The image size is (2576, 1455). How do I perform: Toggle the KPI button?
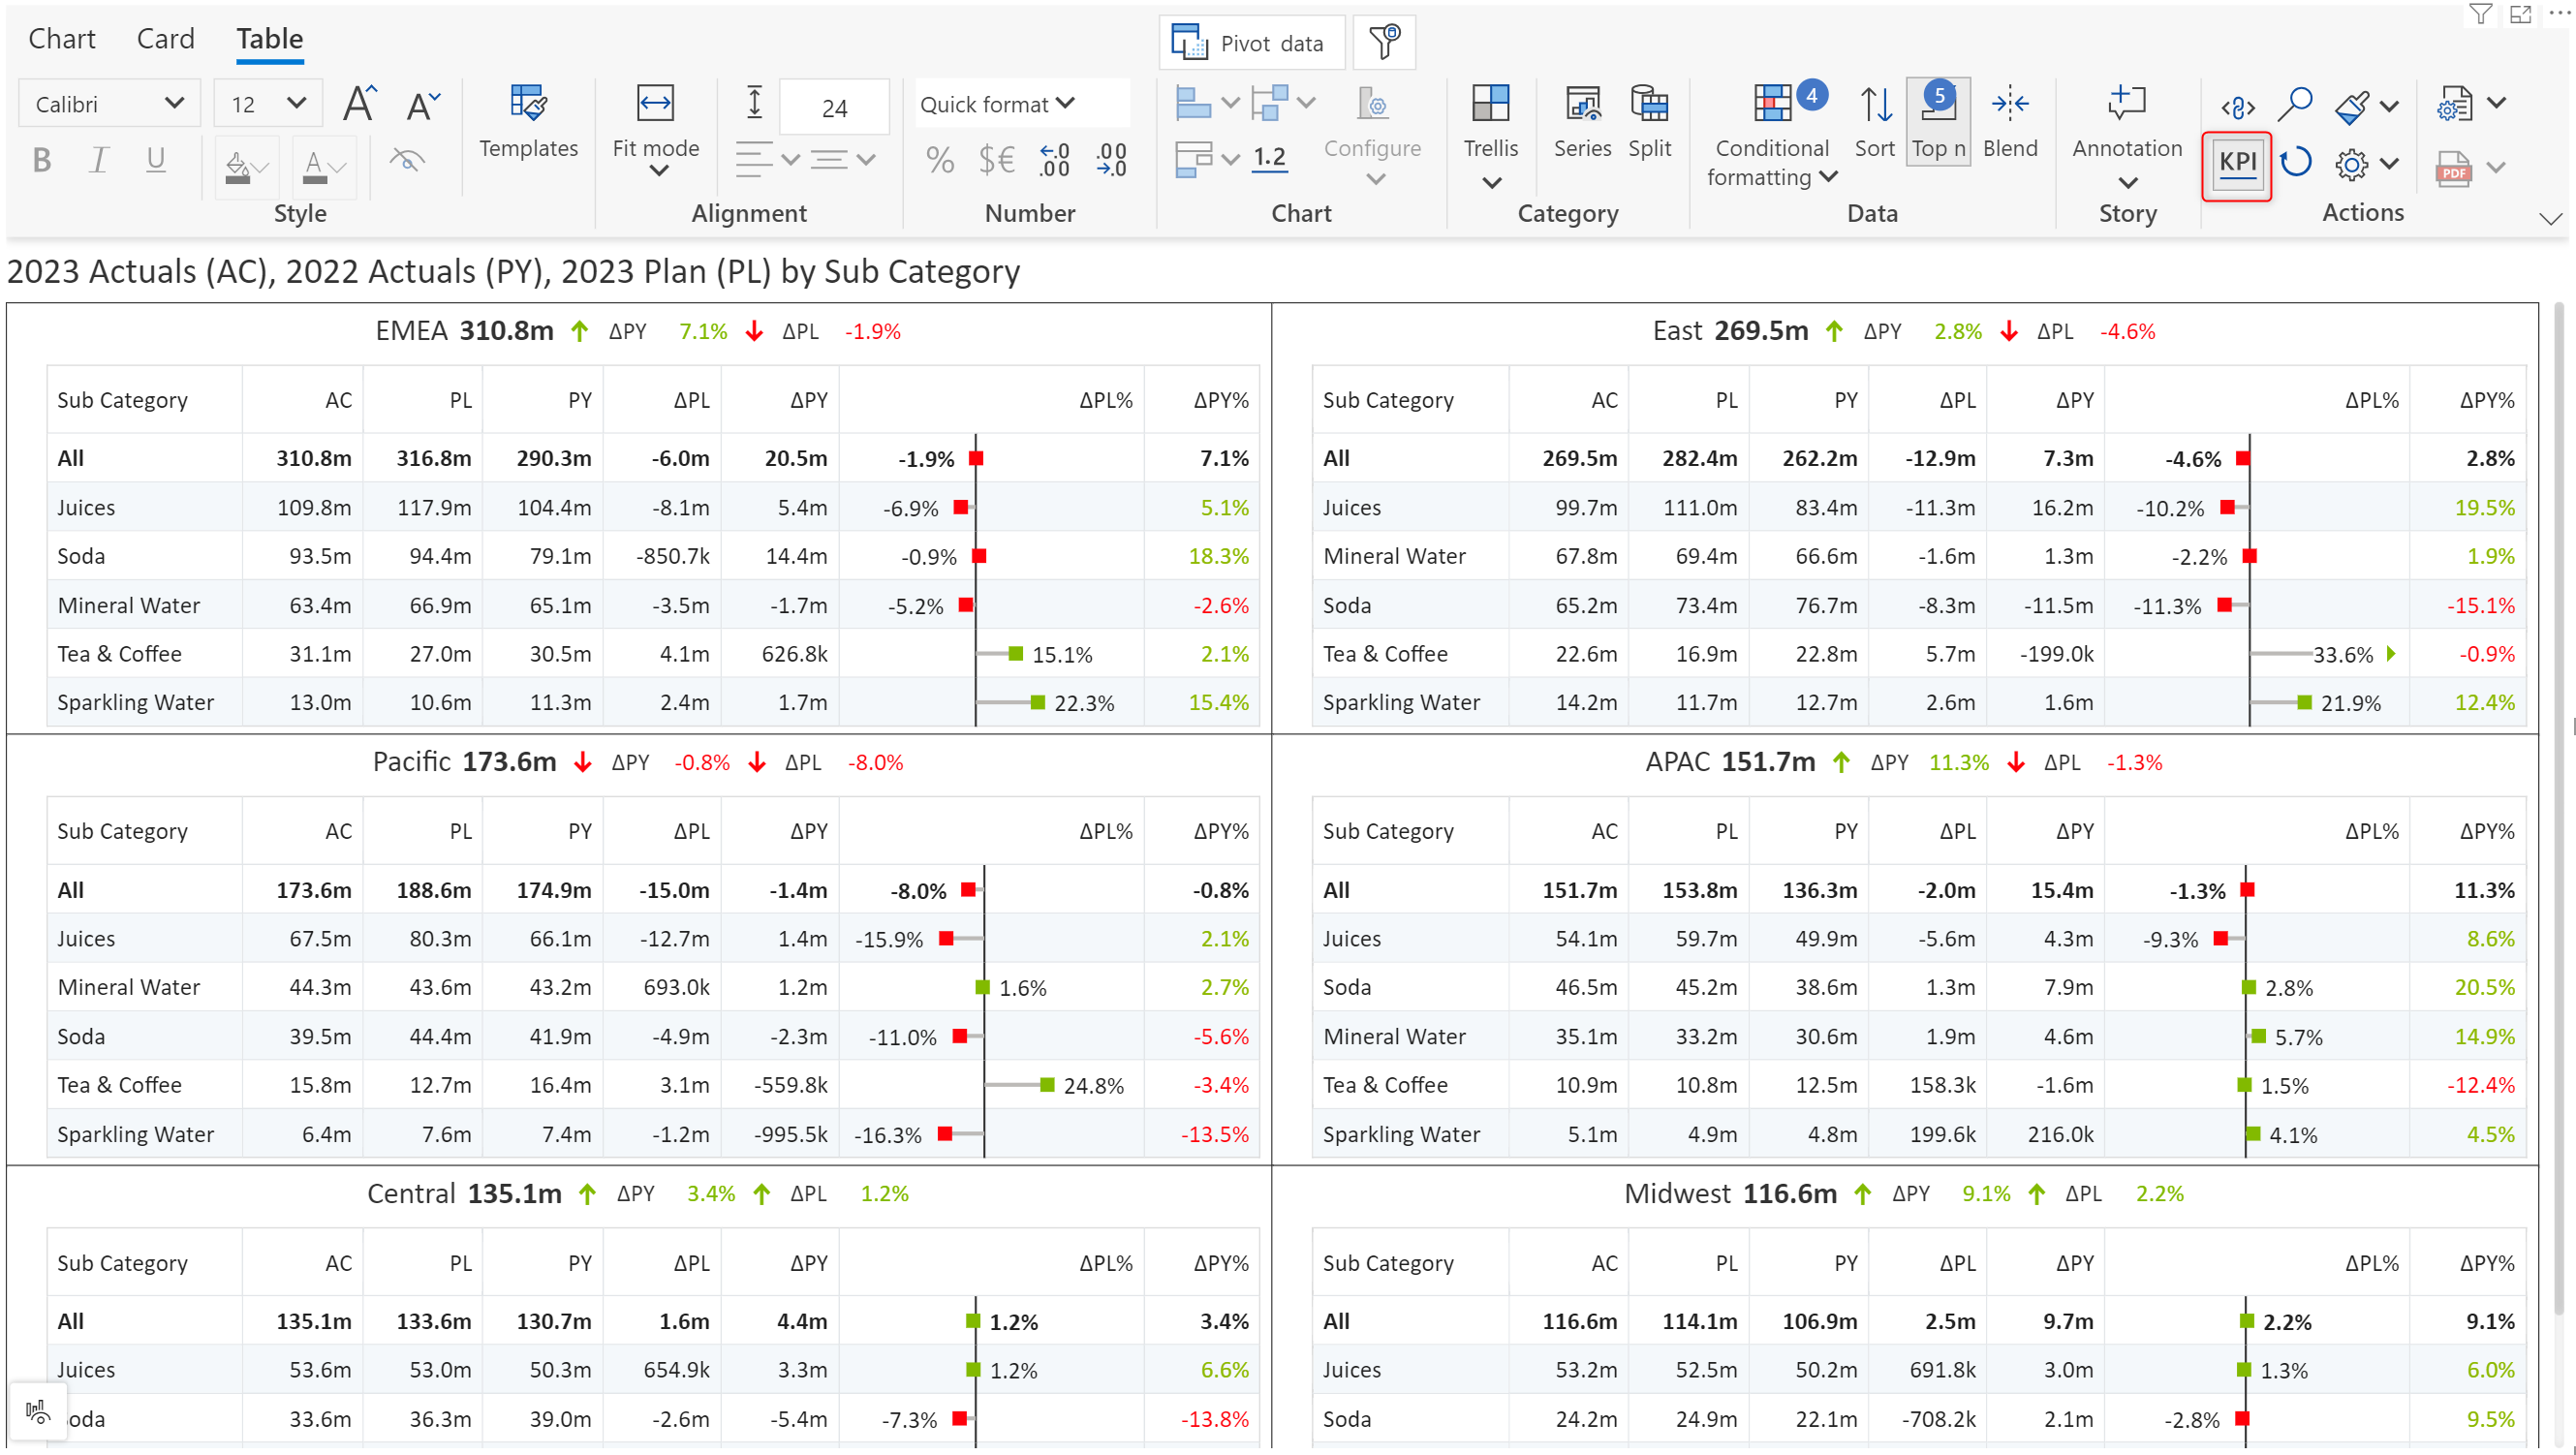point(2237,163)
